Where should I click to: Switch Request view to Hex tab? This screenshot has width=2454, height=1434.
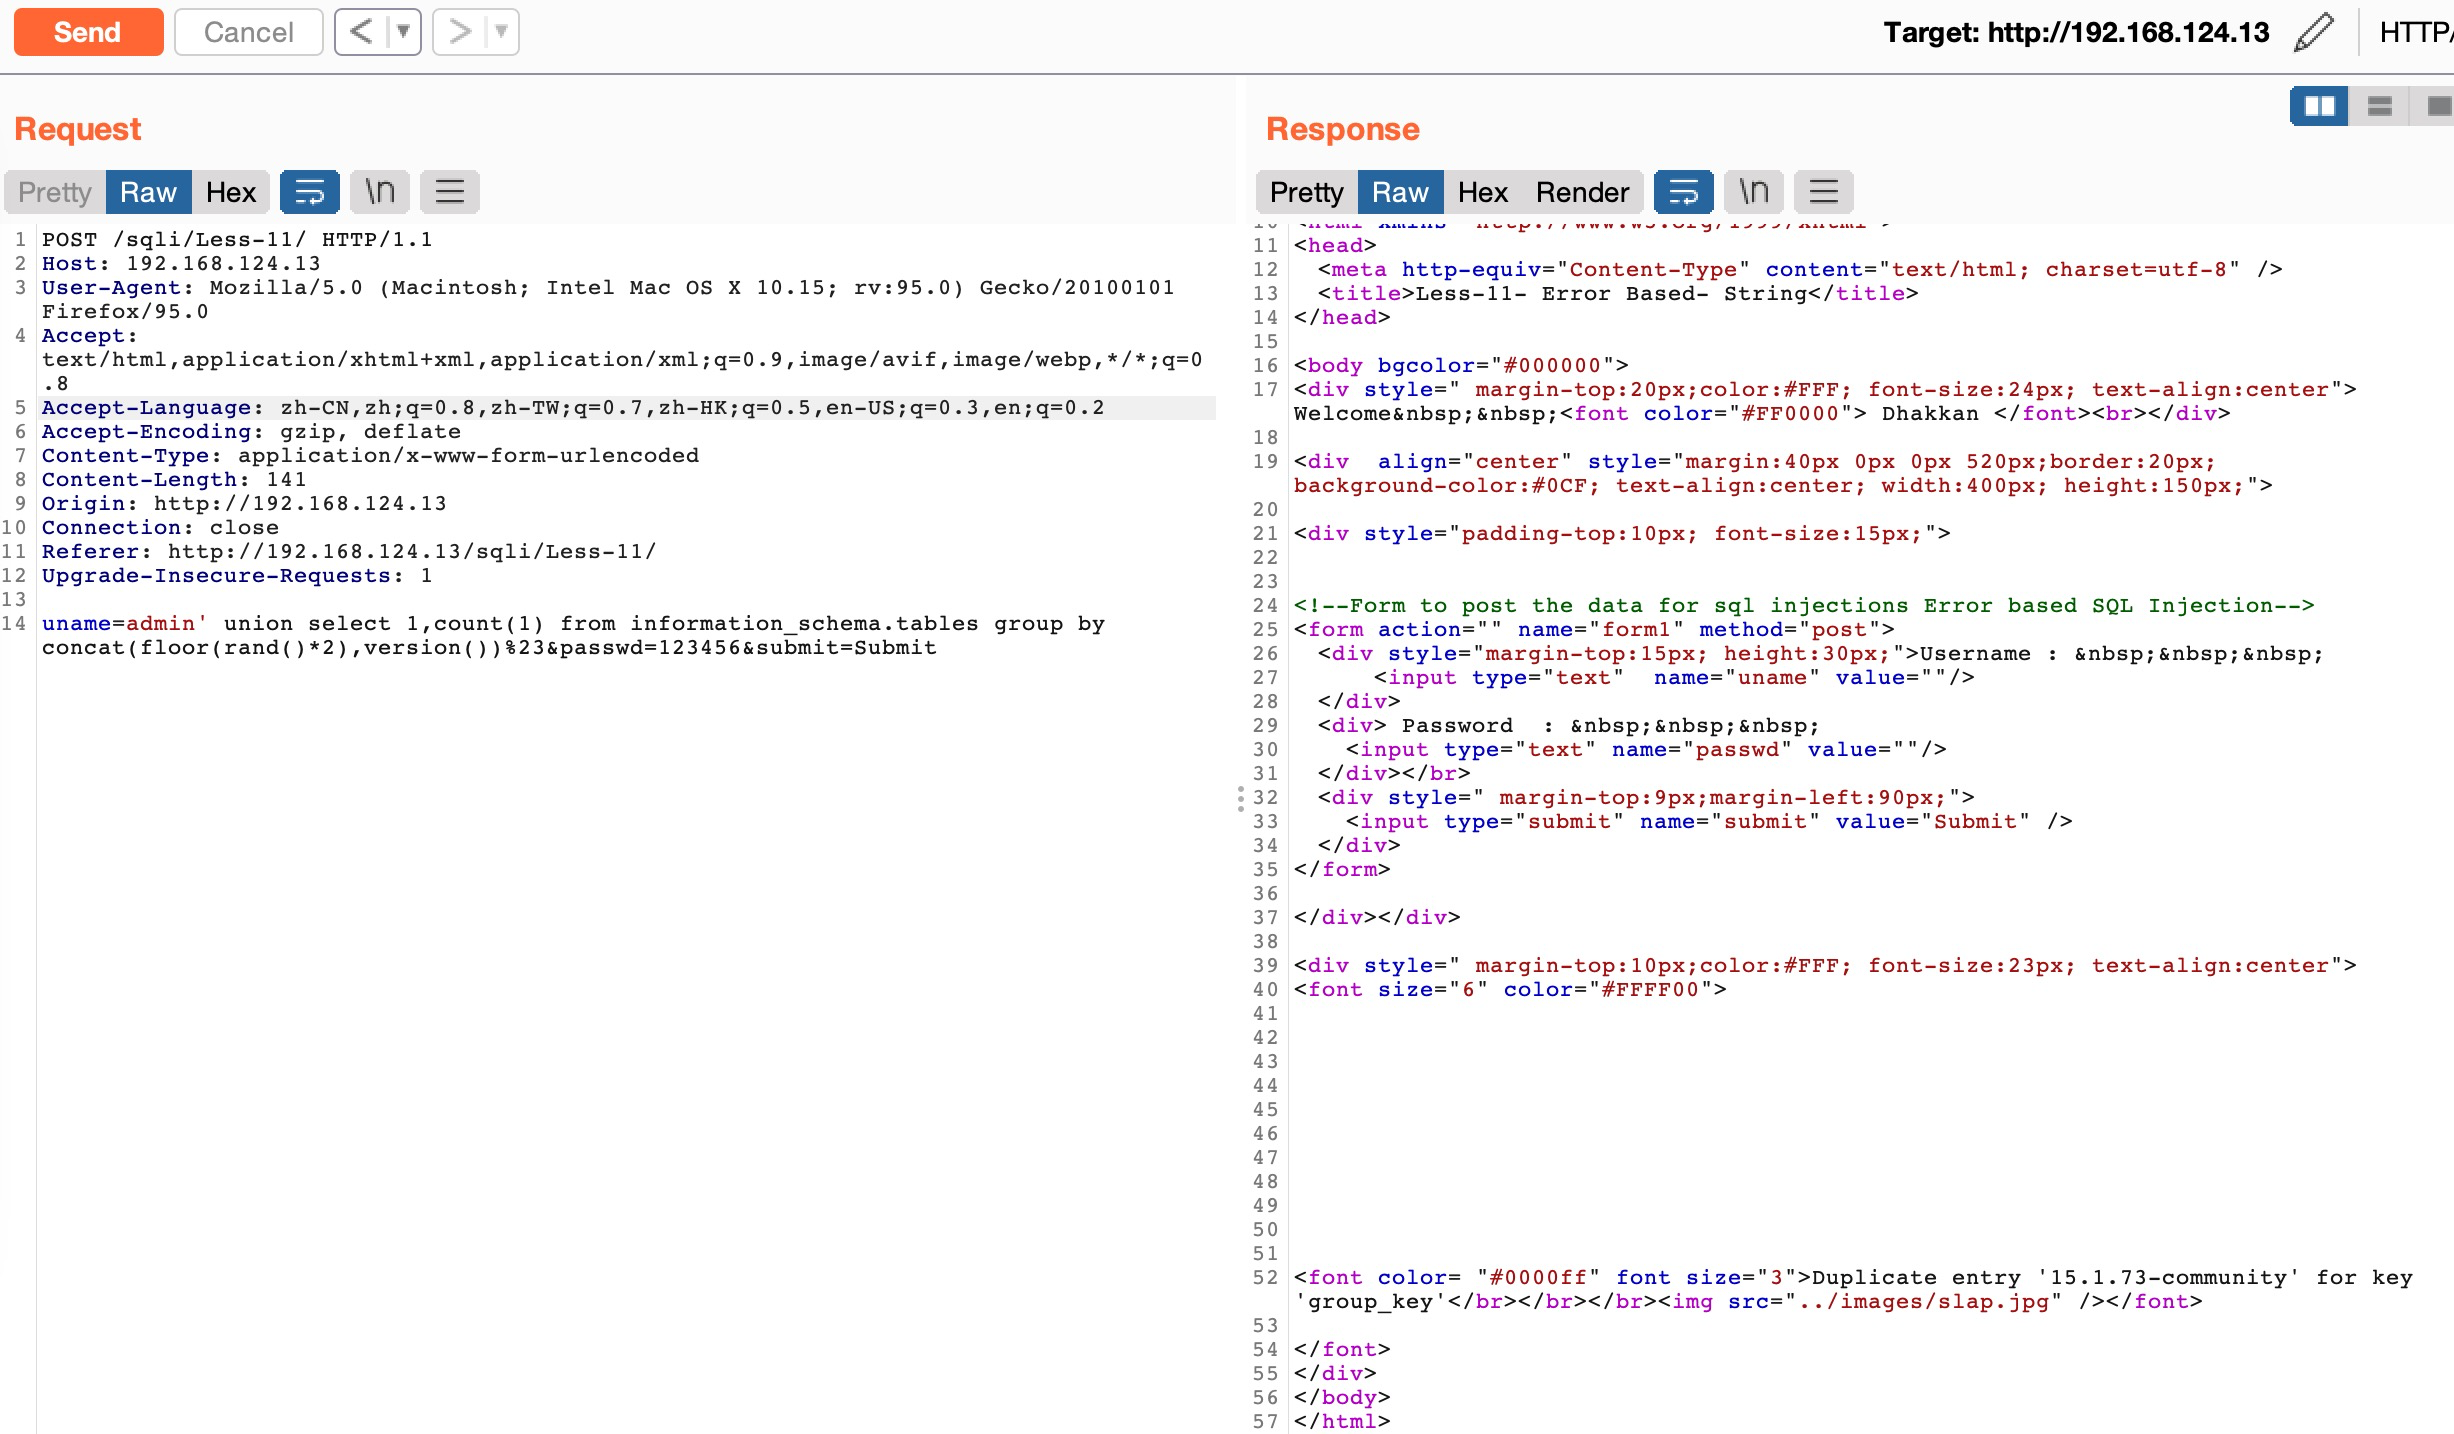[x=231, y=192]
